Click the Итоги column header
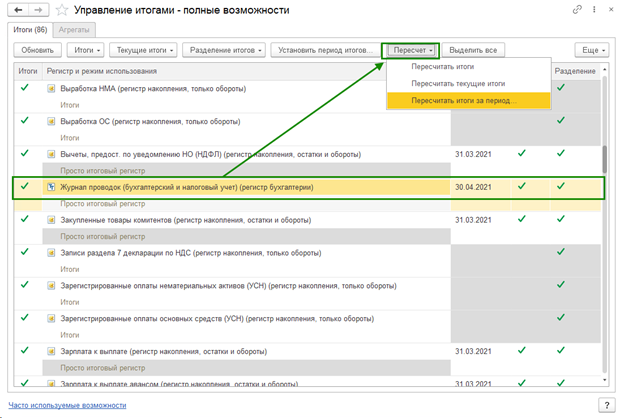This screenshot has width=624, height=418. click(28, 71)
